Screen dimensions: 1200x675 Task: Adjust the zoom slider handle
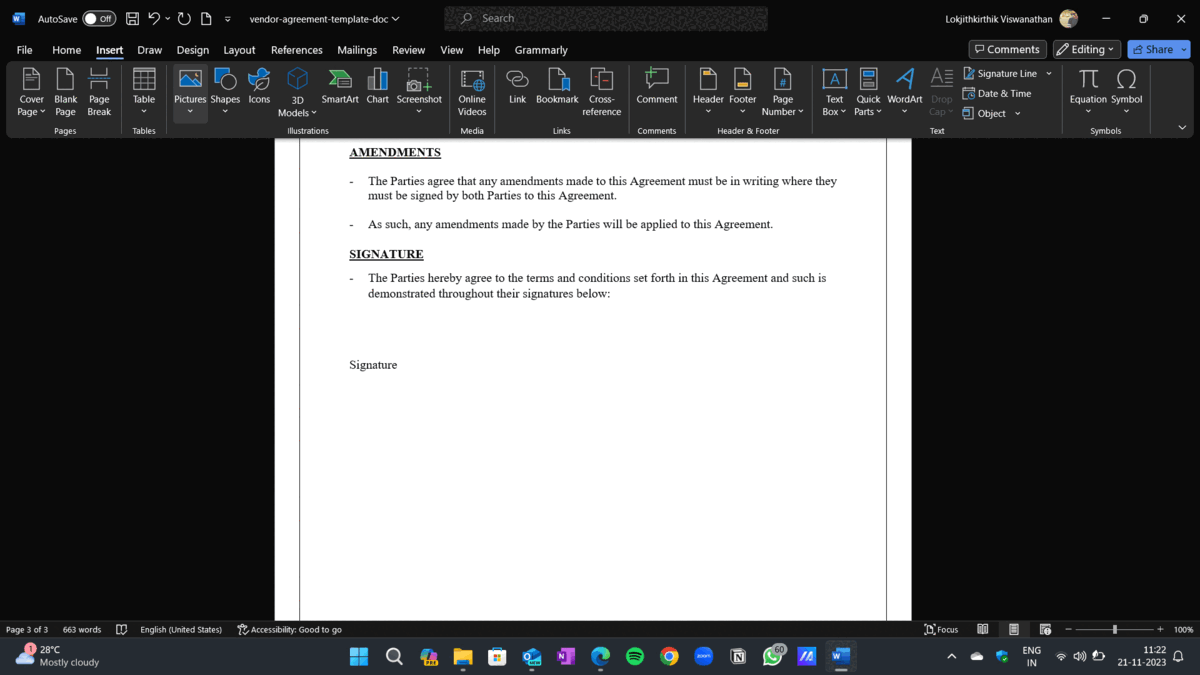click(1115, 630)
